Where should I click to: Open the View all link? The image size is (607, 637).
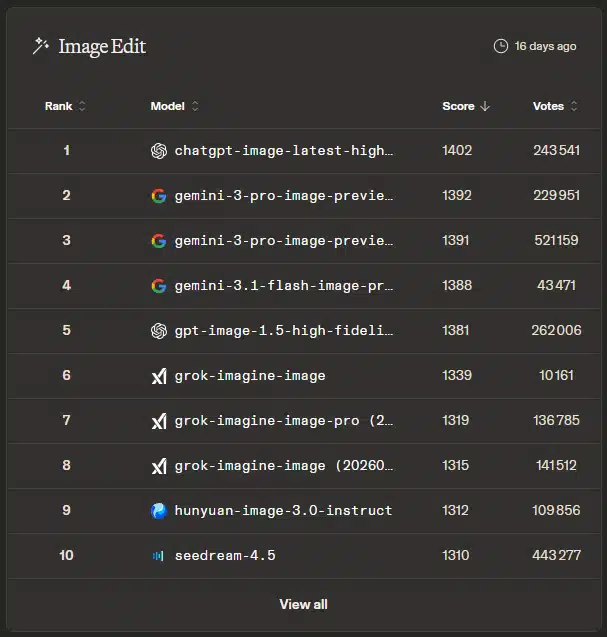coord(303,604)
